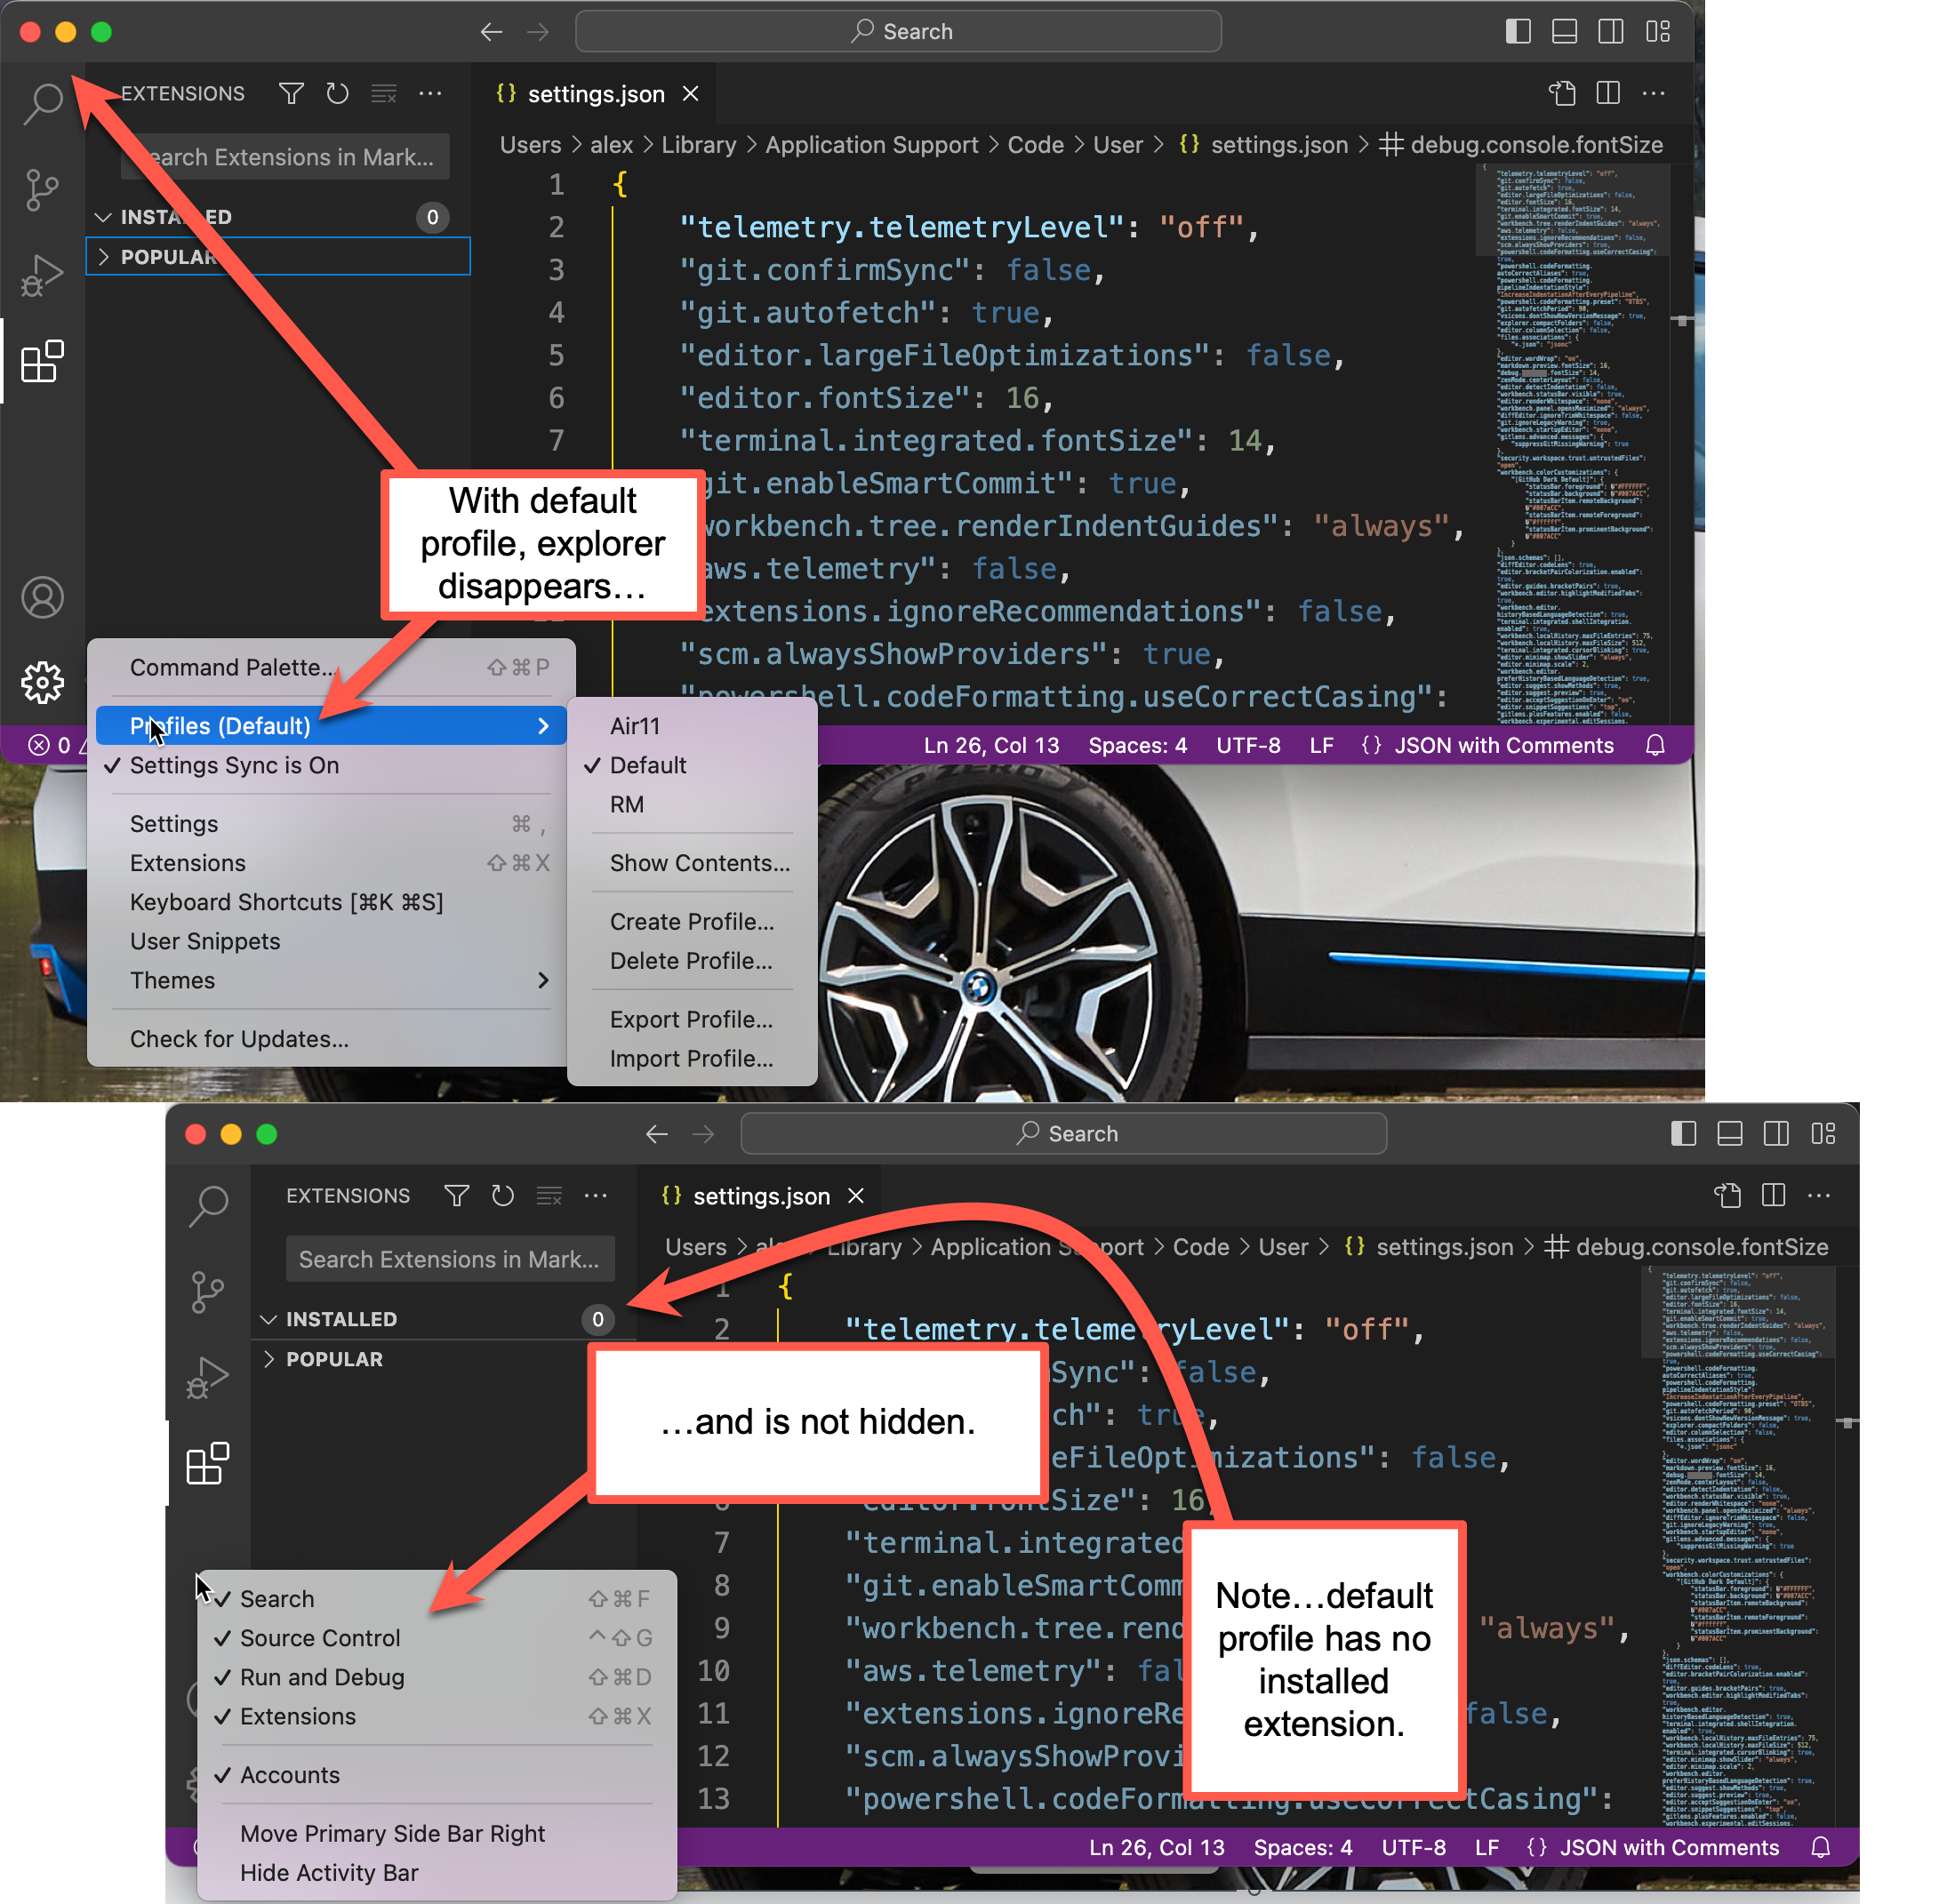1947x1904 pixels.
Task: Choose Create Profile... from submenu
Action: click(691, 921)
